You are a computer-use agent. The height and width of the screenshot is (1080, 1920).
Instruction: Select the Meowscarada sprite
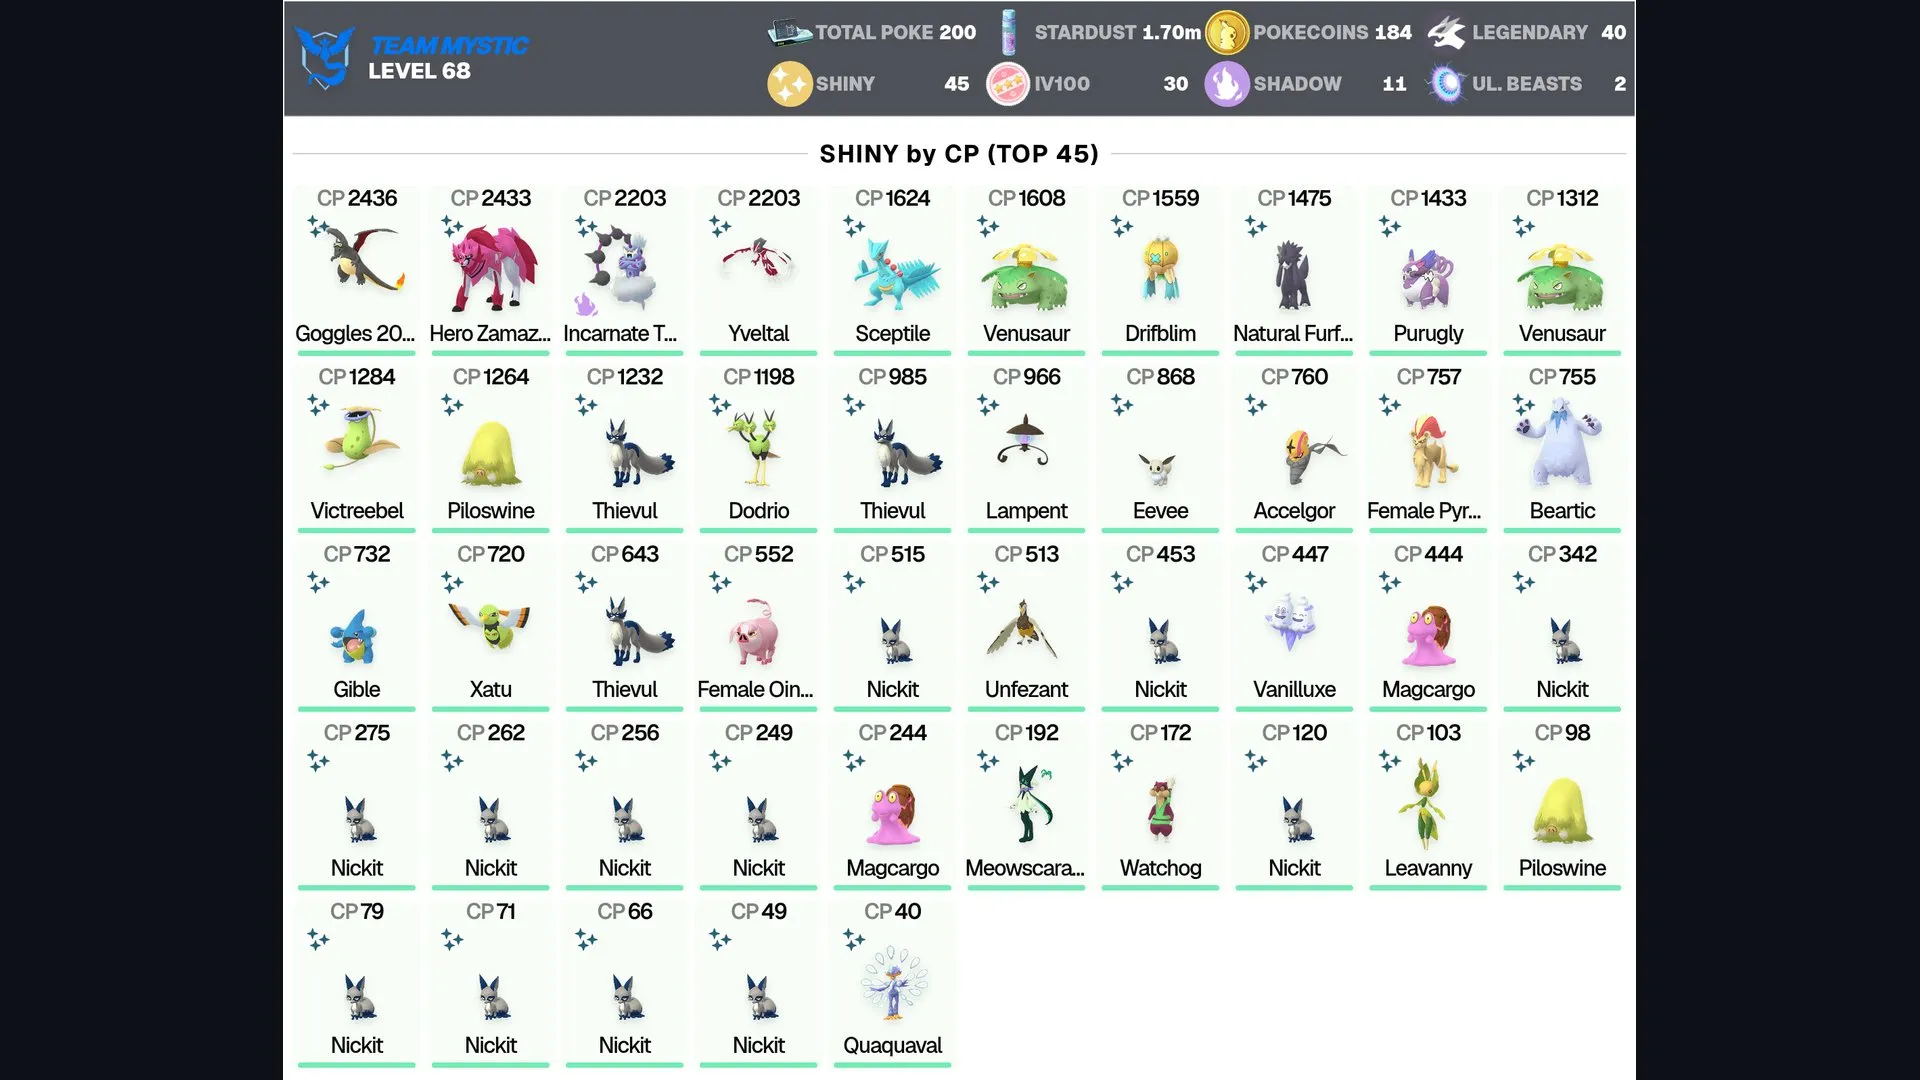point(1030,804)
